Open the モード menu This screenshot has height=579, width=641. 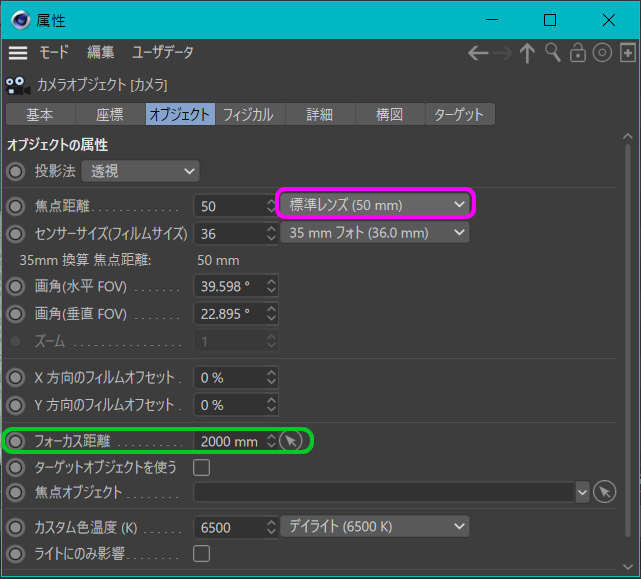54,53
